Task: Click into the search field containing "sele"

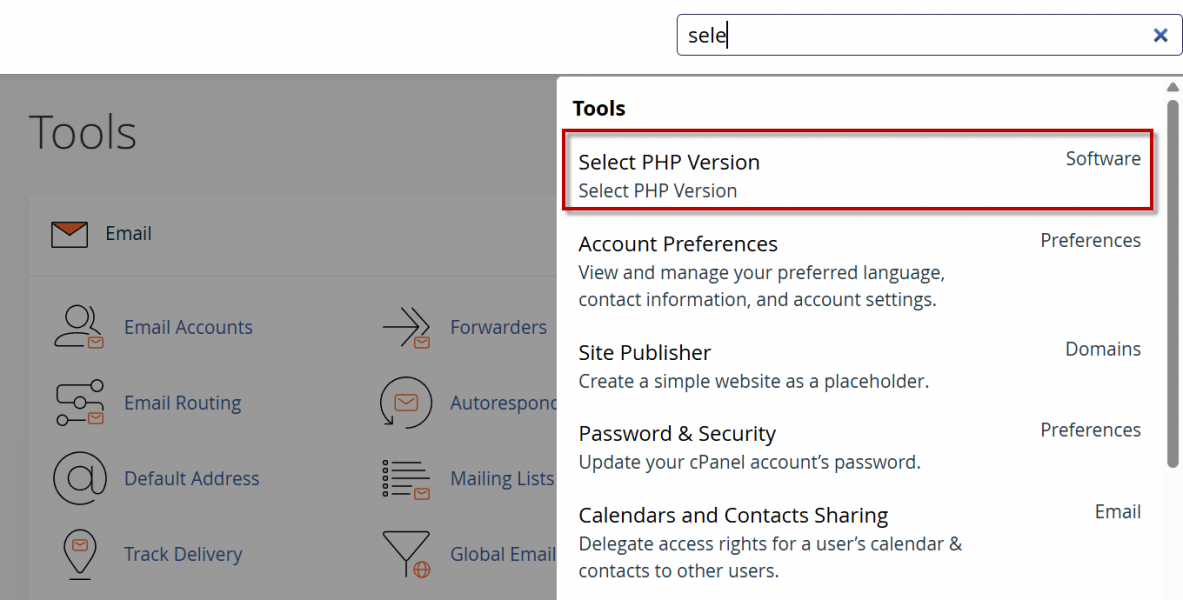Action: tap(910, 35)
